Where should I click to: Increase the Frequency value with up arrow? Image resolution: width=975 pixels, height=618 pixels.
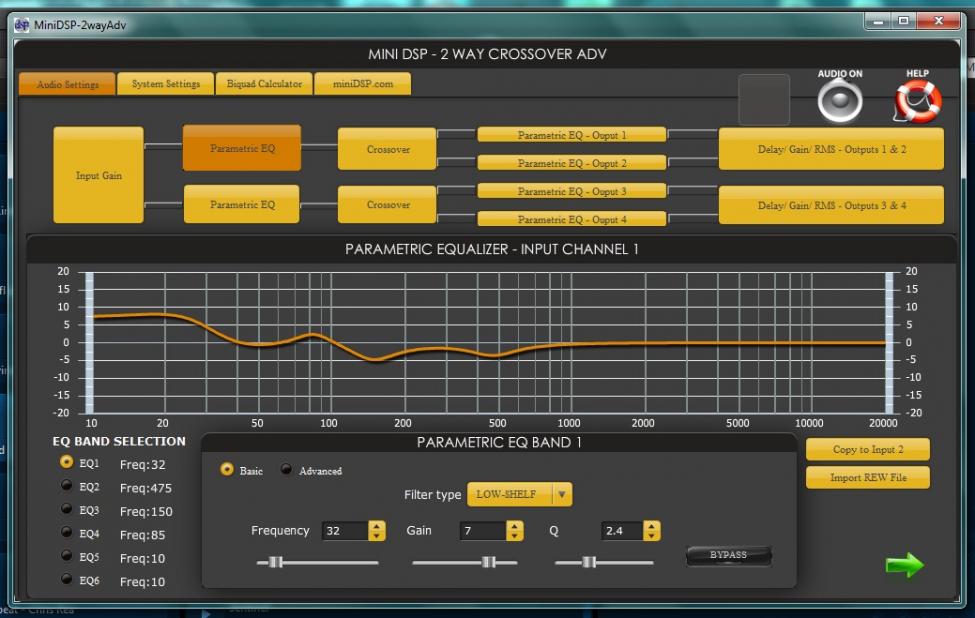click(x=376, y=526)
